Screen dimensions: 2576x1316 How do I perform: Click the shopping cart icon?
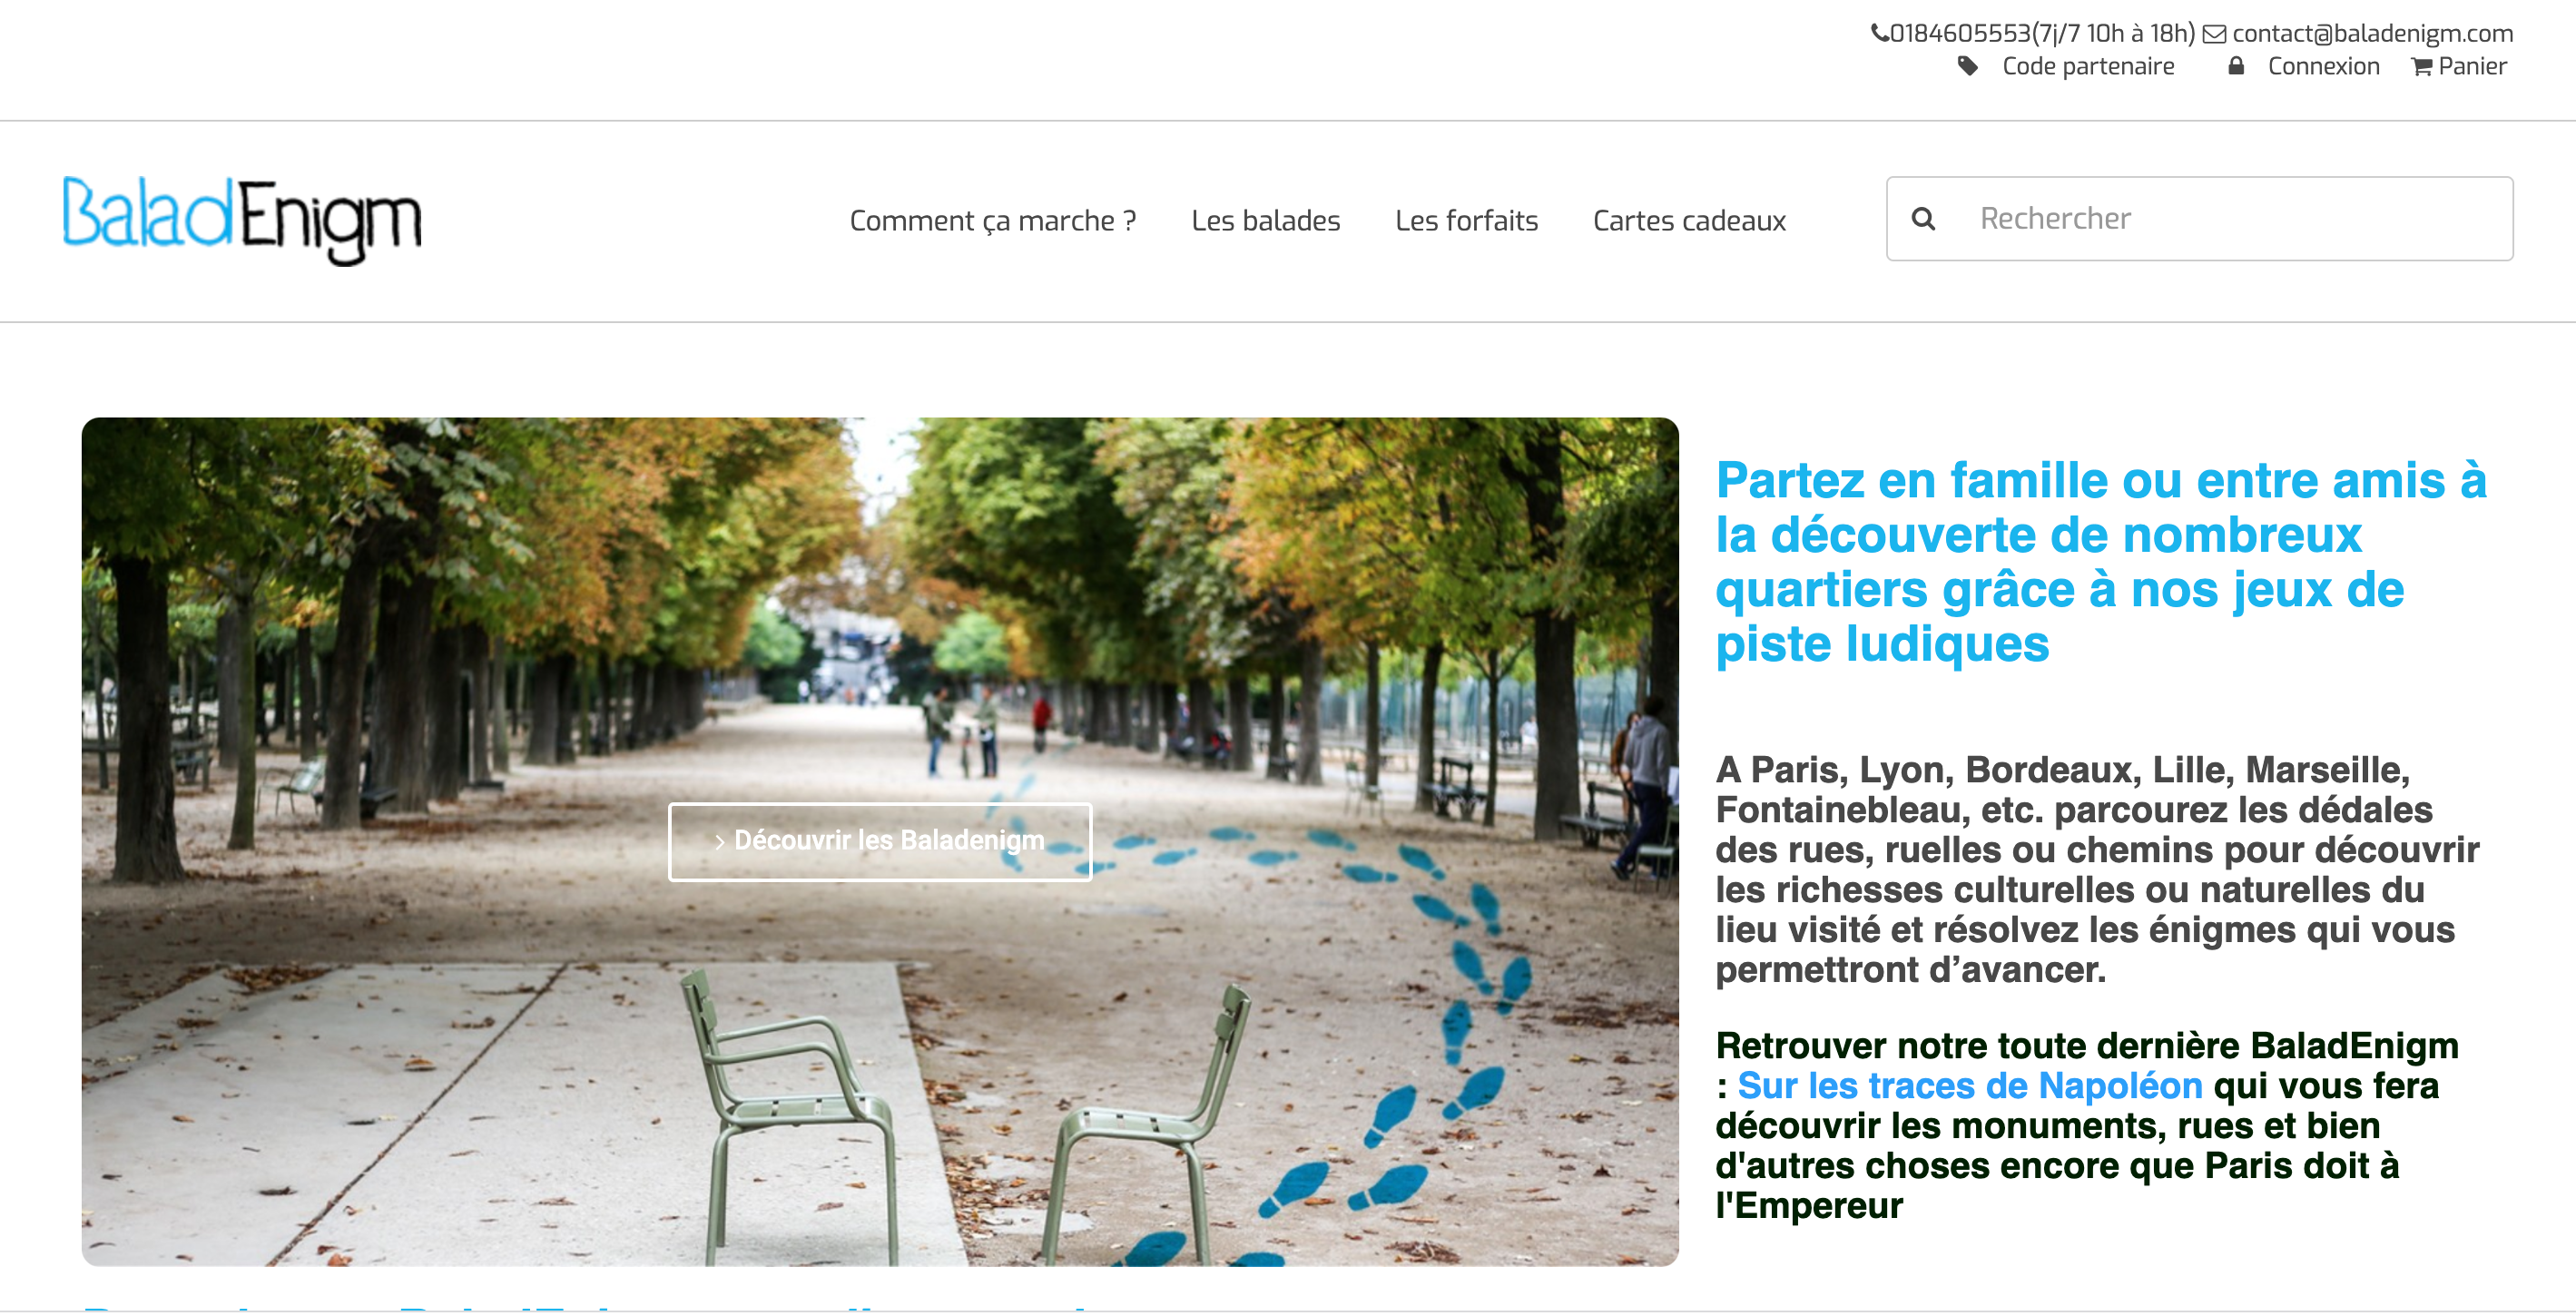[x=2422, y=67]
